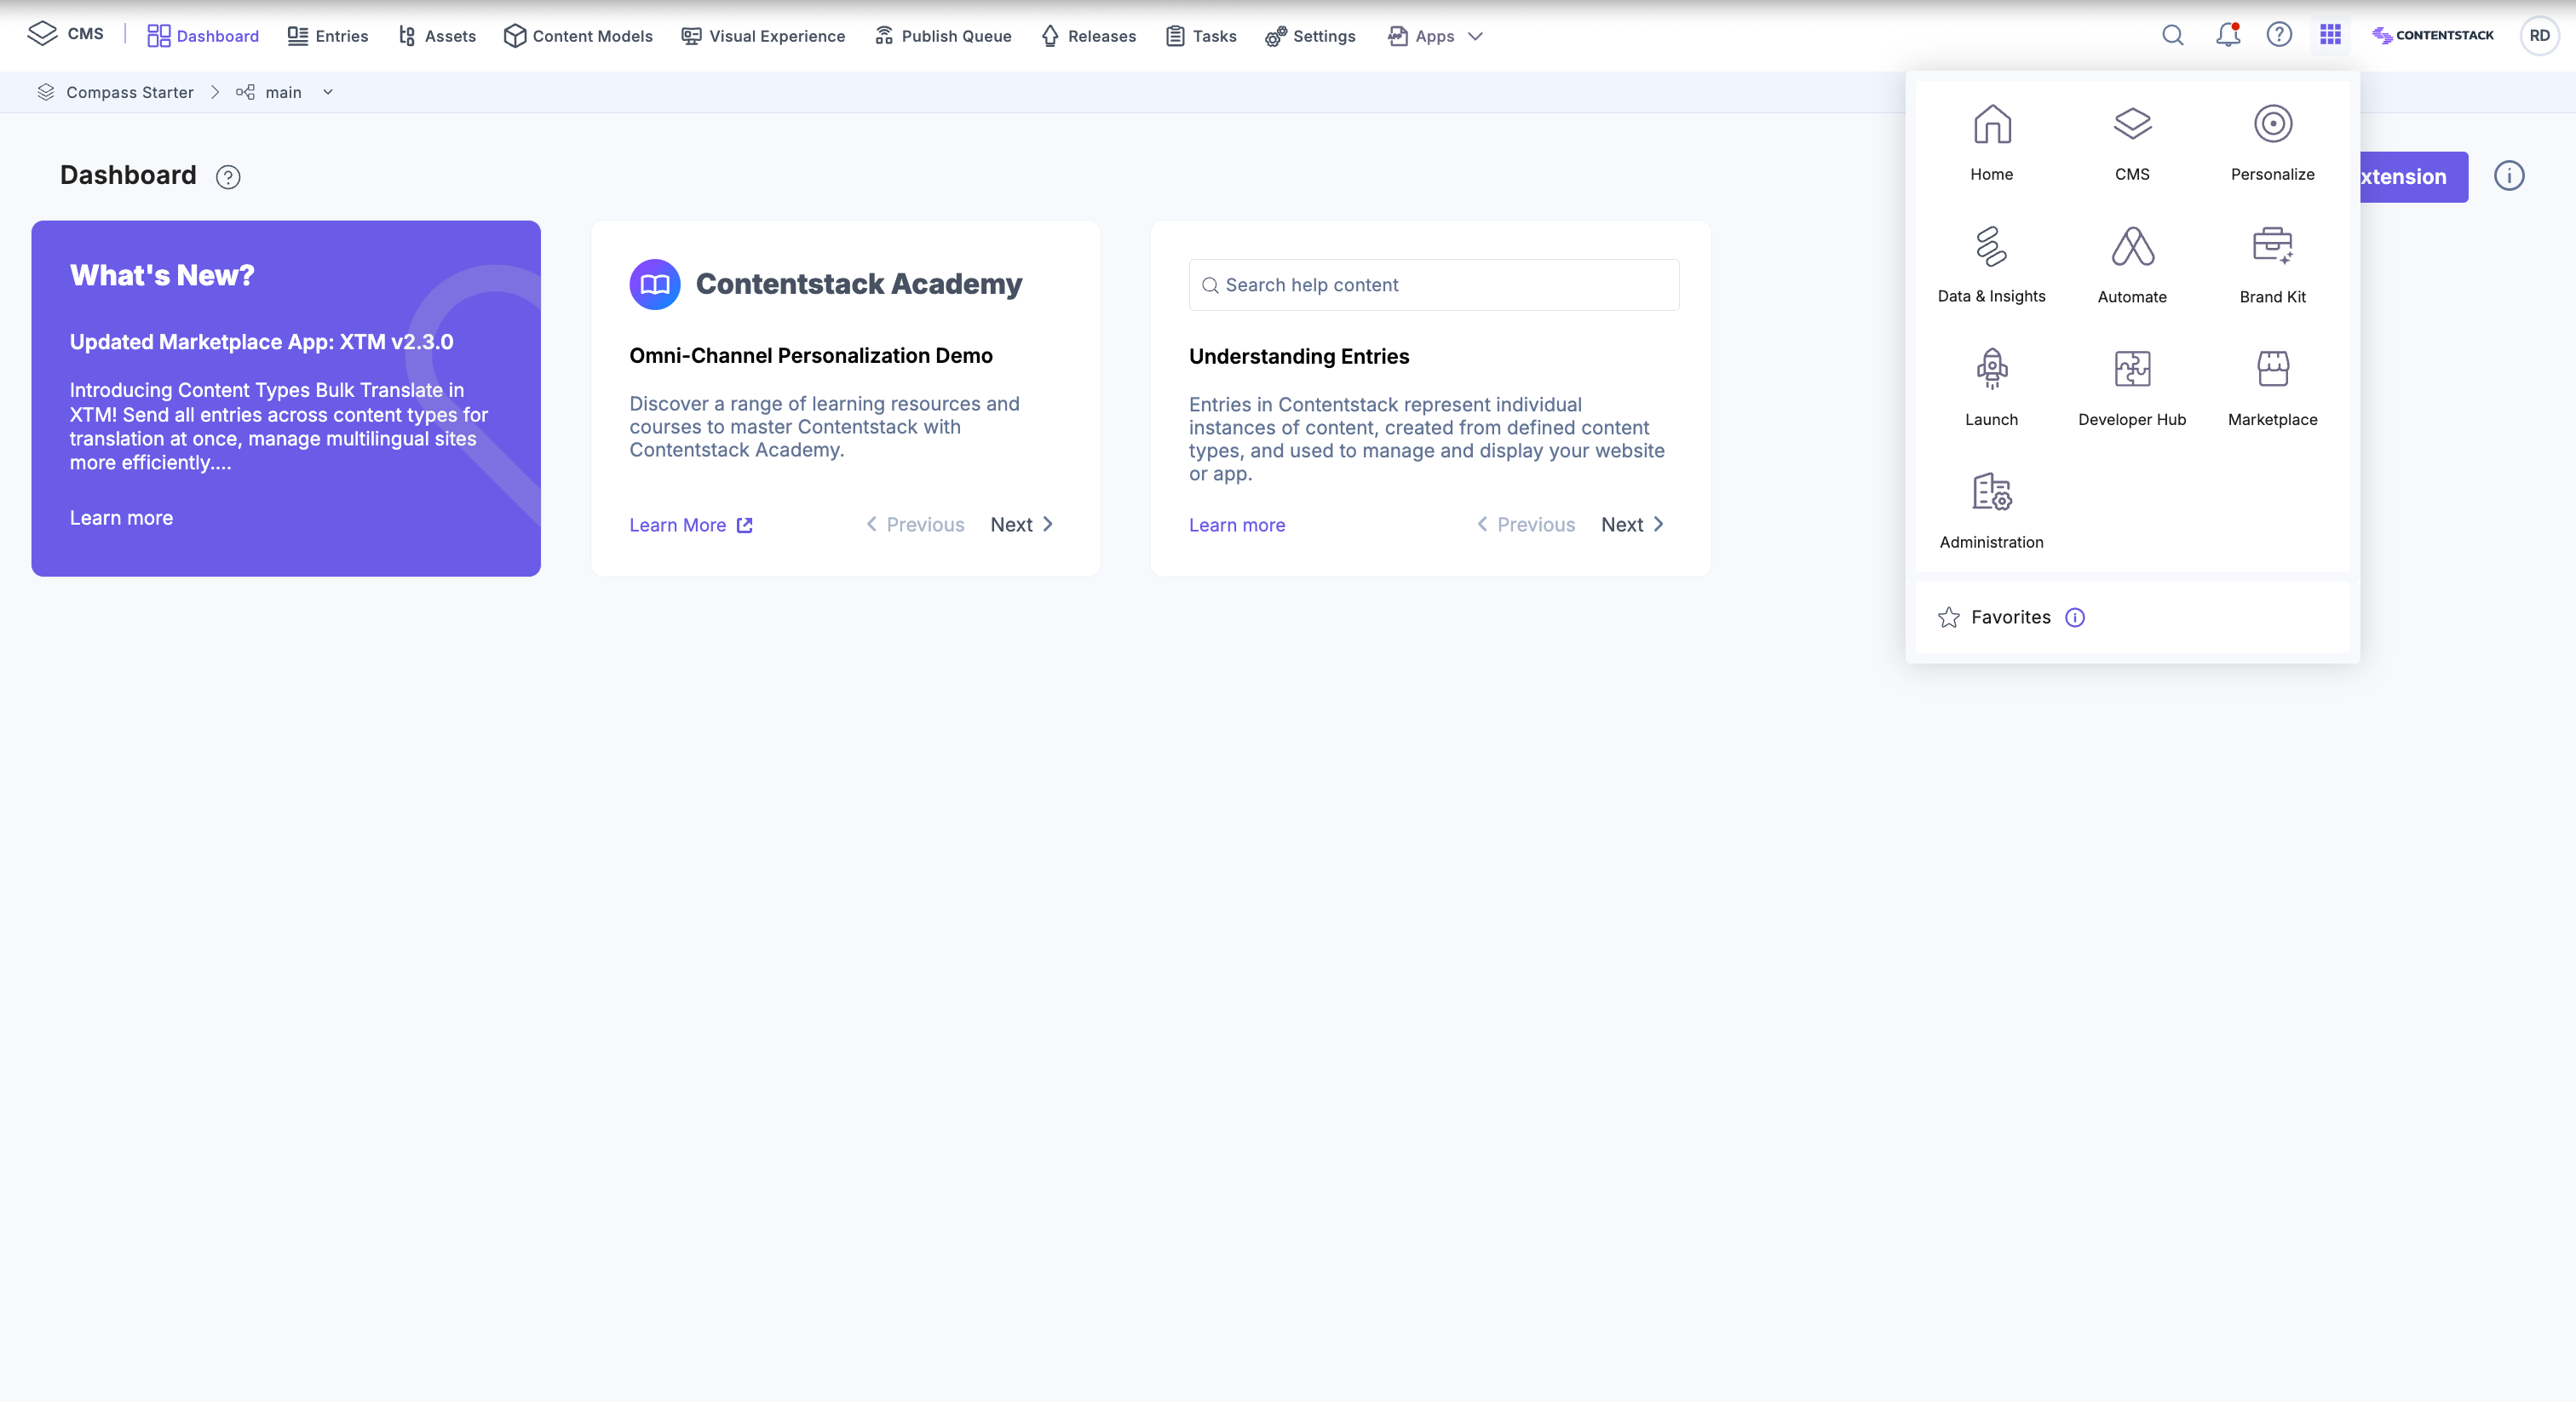2576x1402 pixels.
Task: Click the info icon beside extension button
Action: [2508, 176]
